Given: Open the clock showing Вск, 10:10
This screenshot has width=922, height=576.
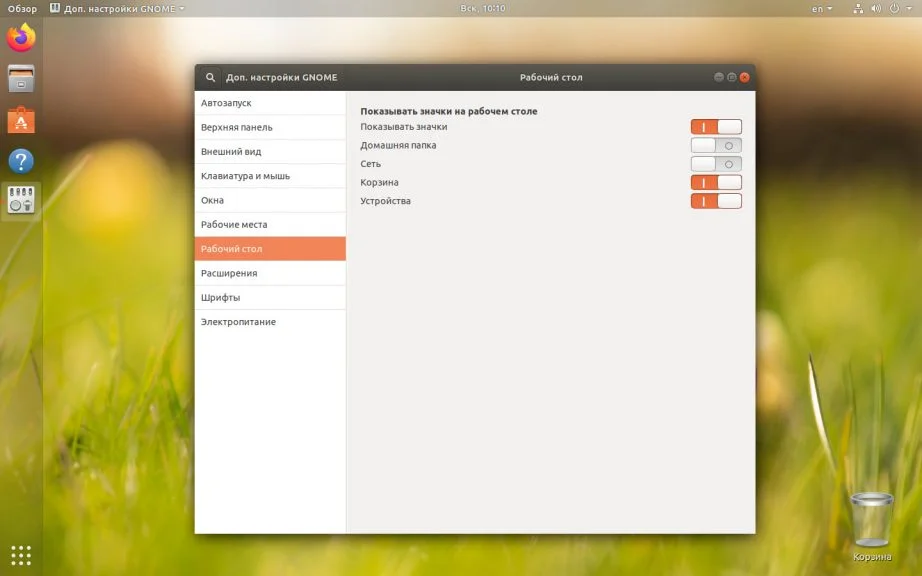Looking at the screenshot, I should 482,8.
